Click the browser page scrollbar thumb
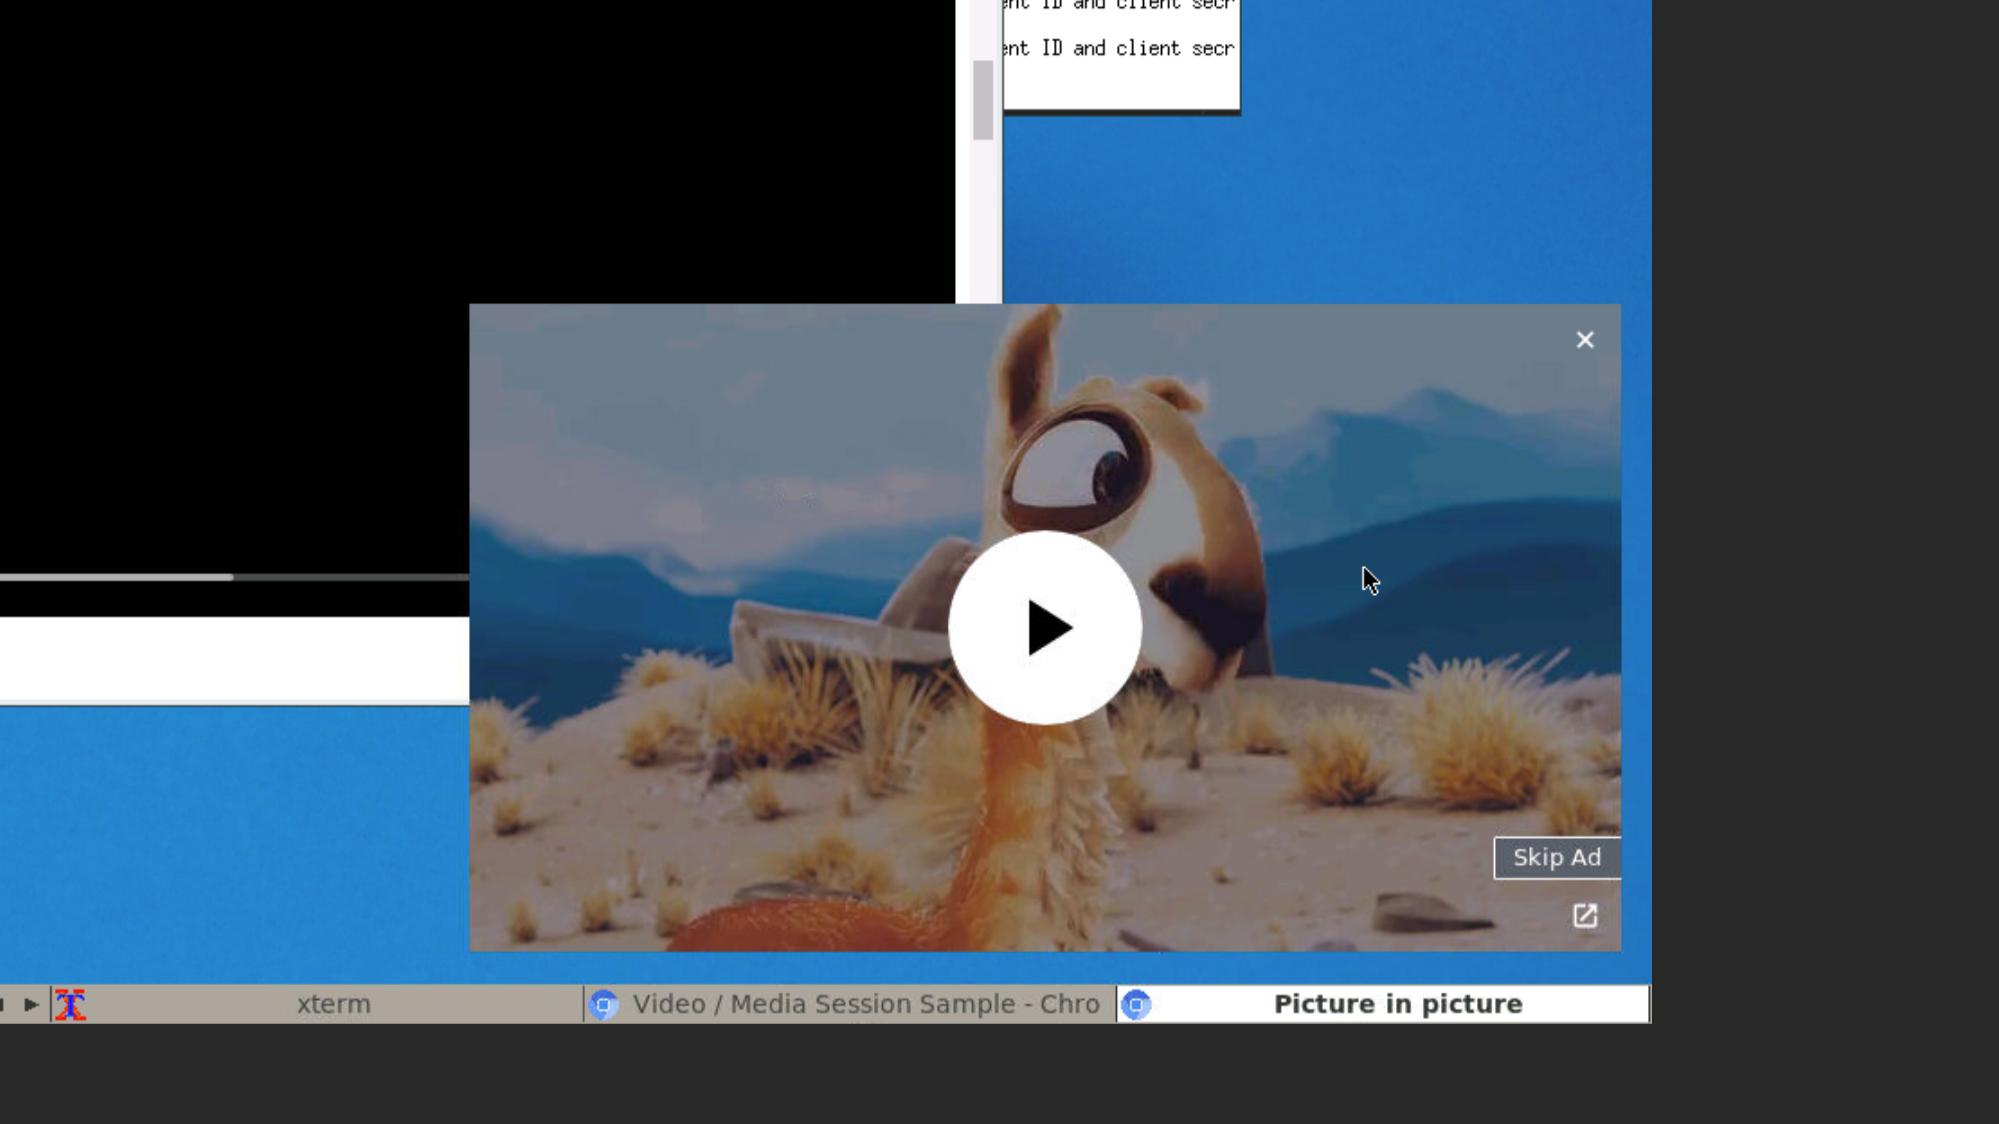The height and width of the screenshot is (1124, 1999). coord(982,100)
